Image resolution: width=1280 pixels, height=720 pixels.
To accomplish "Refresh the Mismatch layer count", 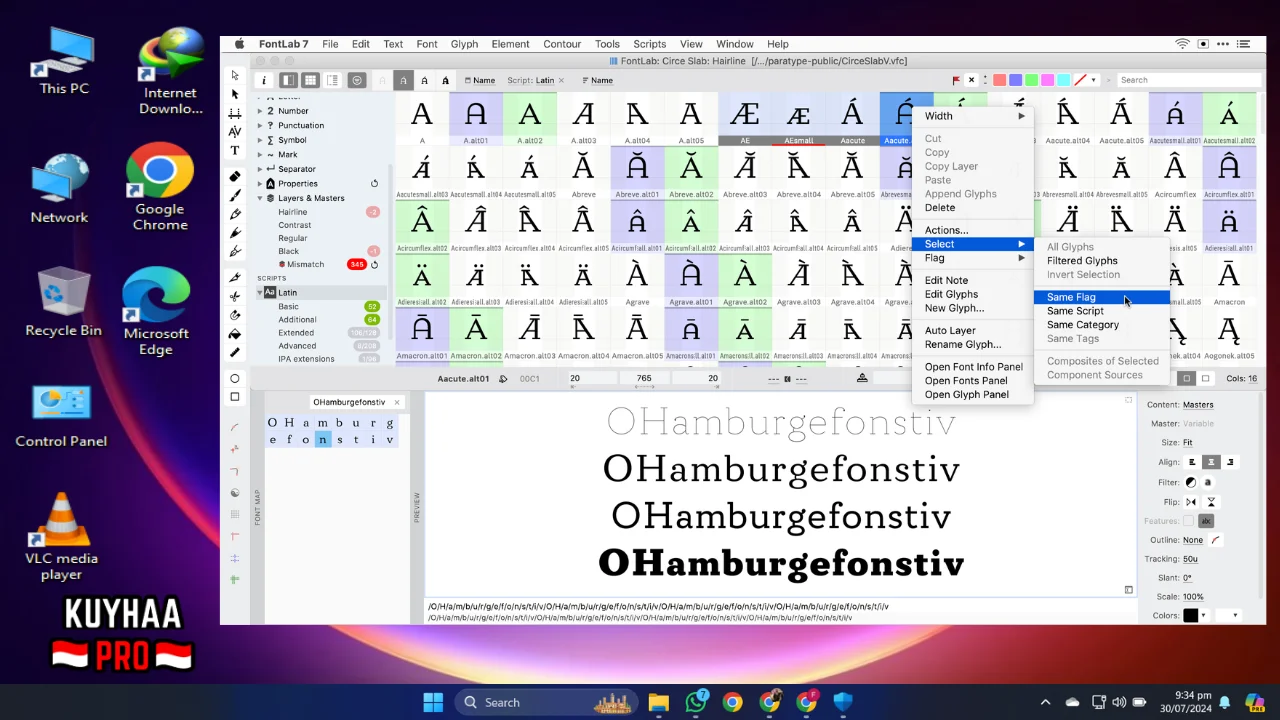I will (x=375, y=264).
